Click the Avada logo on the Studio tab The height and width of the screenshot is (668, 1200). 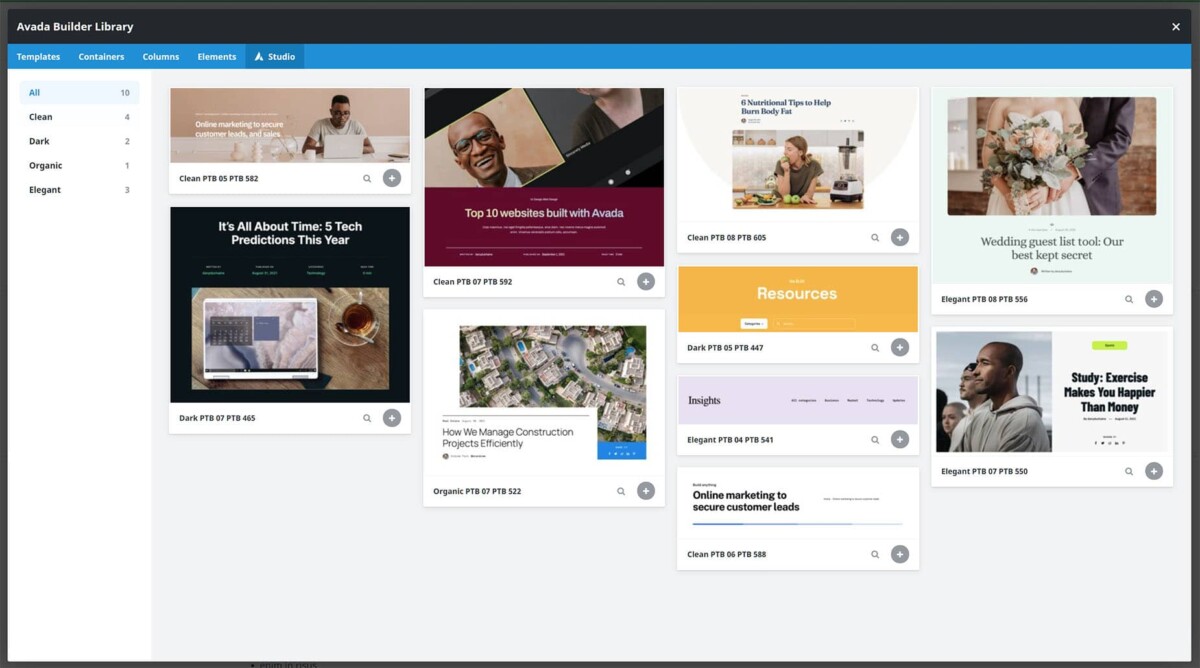[x=259, y=57]
